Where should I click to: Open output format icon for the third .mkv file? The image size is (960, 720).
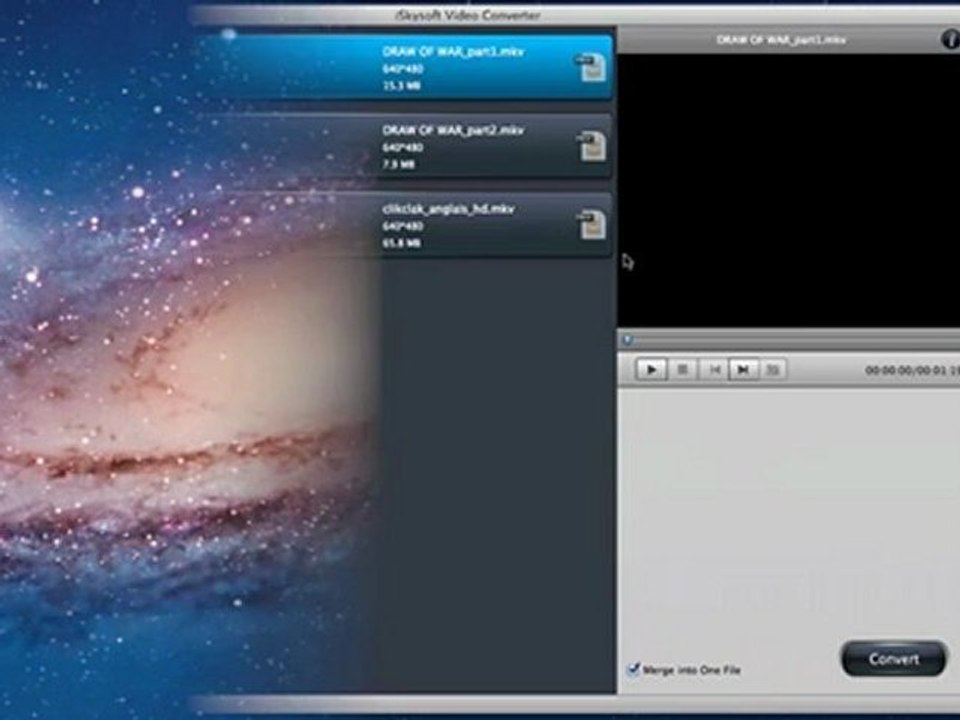591,224
